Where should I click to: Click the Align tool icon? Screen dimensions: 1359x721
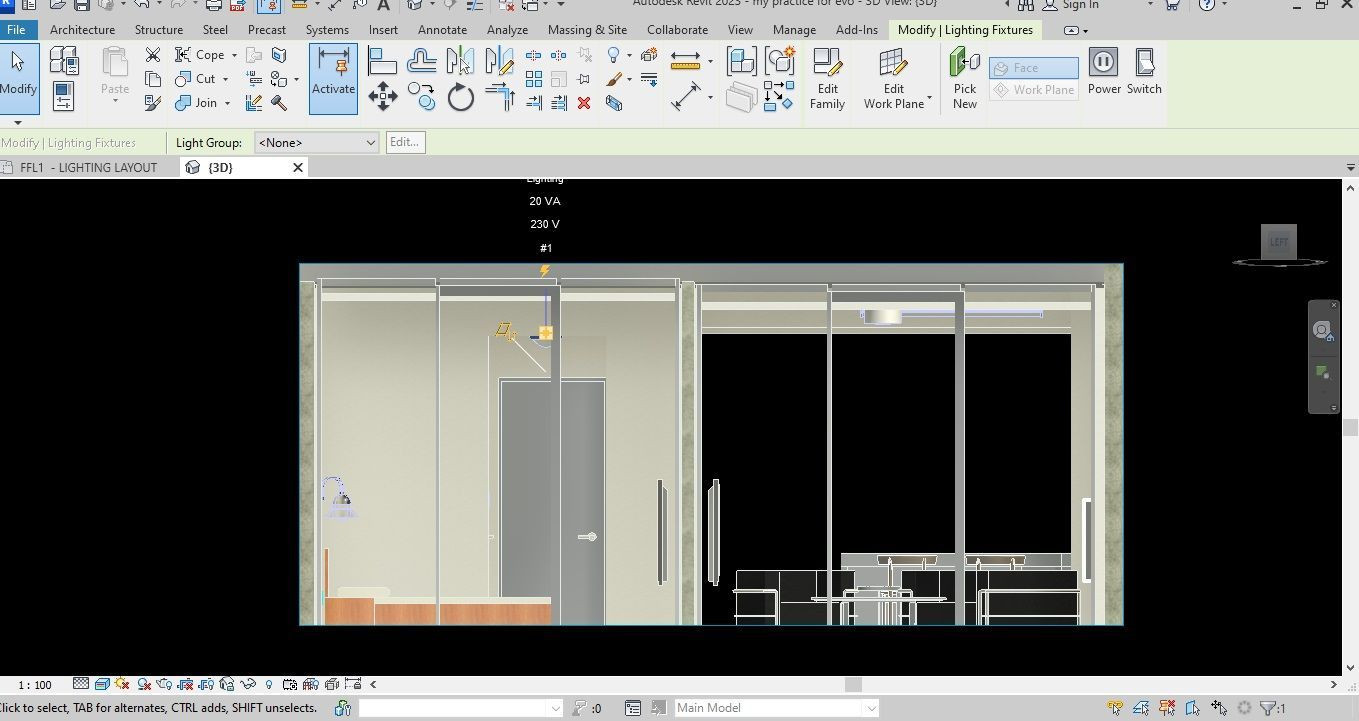point(383,62)
